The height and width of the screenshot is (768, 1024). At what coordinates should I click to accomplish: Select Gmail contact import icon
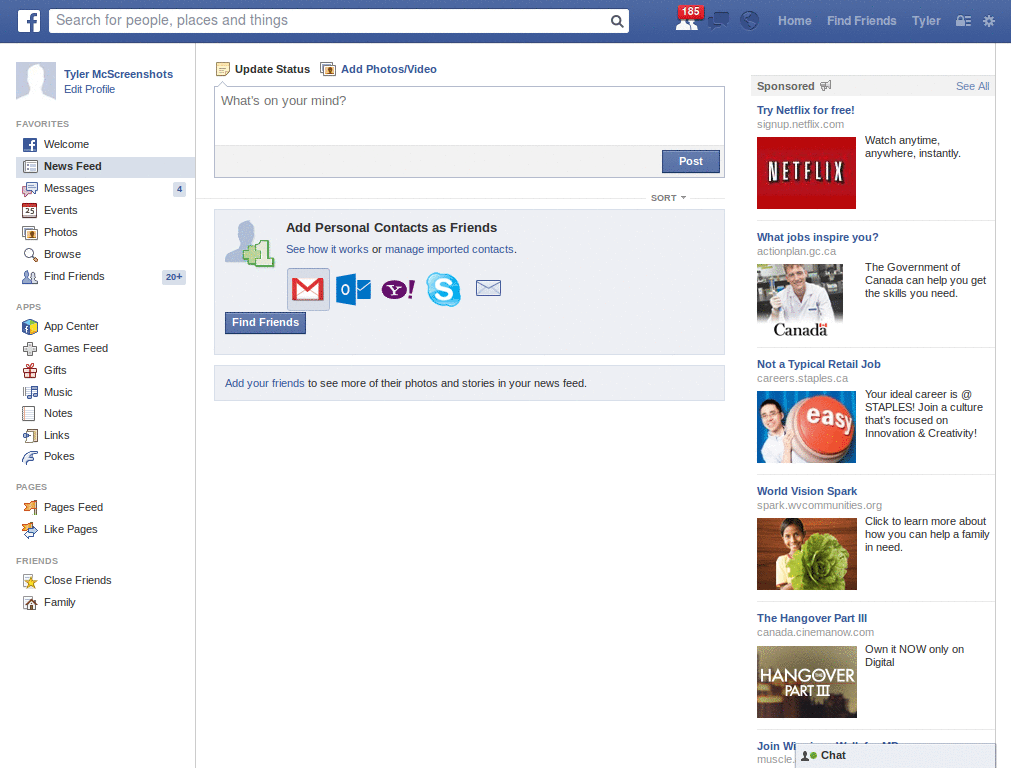click(x=308, y=289)
